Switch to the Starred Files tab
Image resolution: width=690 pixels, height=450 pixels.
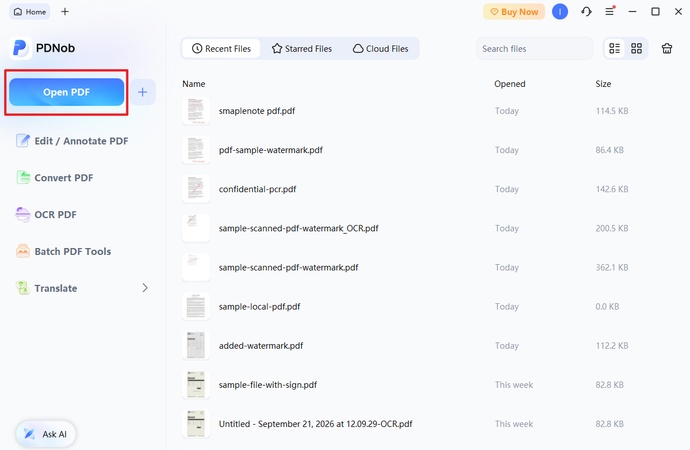click(302, 48)
